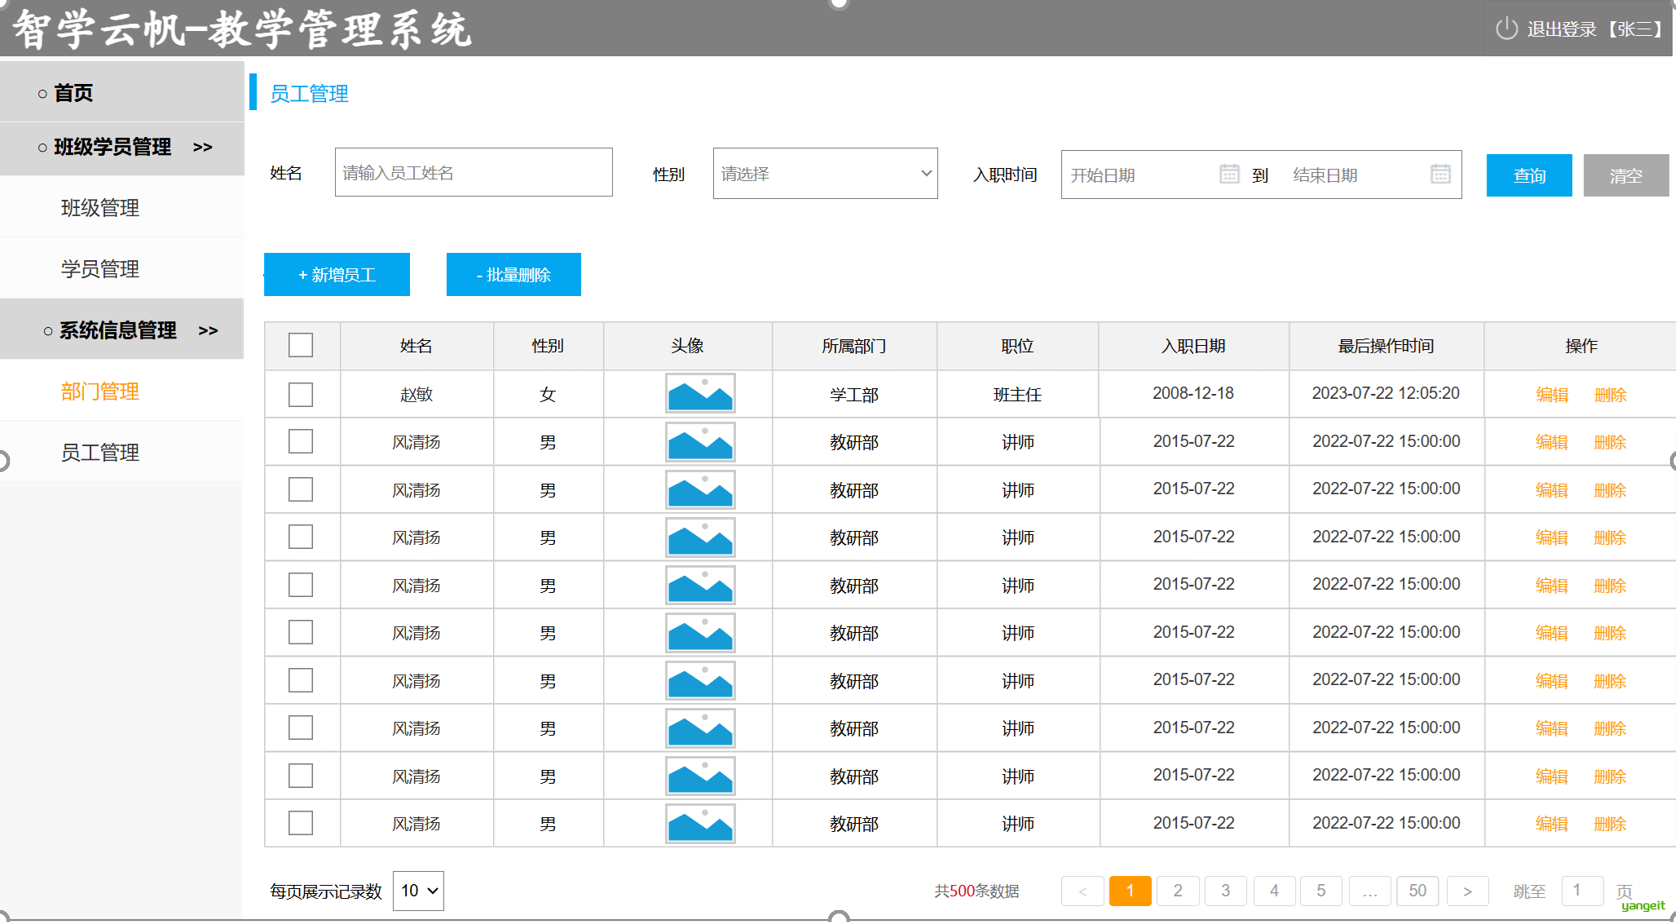The height and width of the screenshot is (922, 1676).
Task: Click the 新增员工 button
Action: point(337,274)
